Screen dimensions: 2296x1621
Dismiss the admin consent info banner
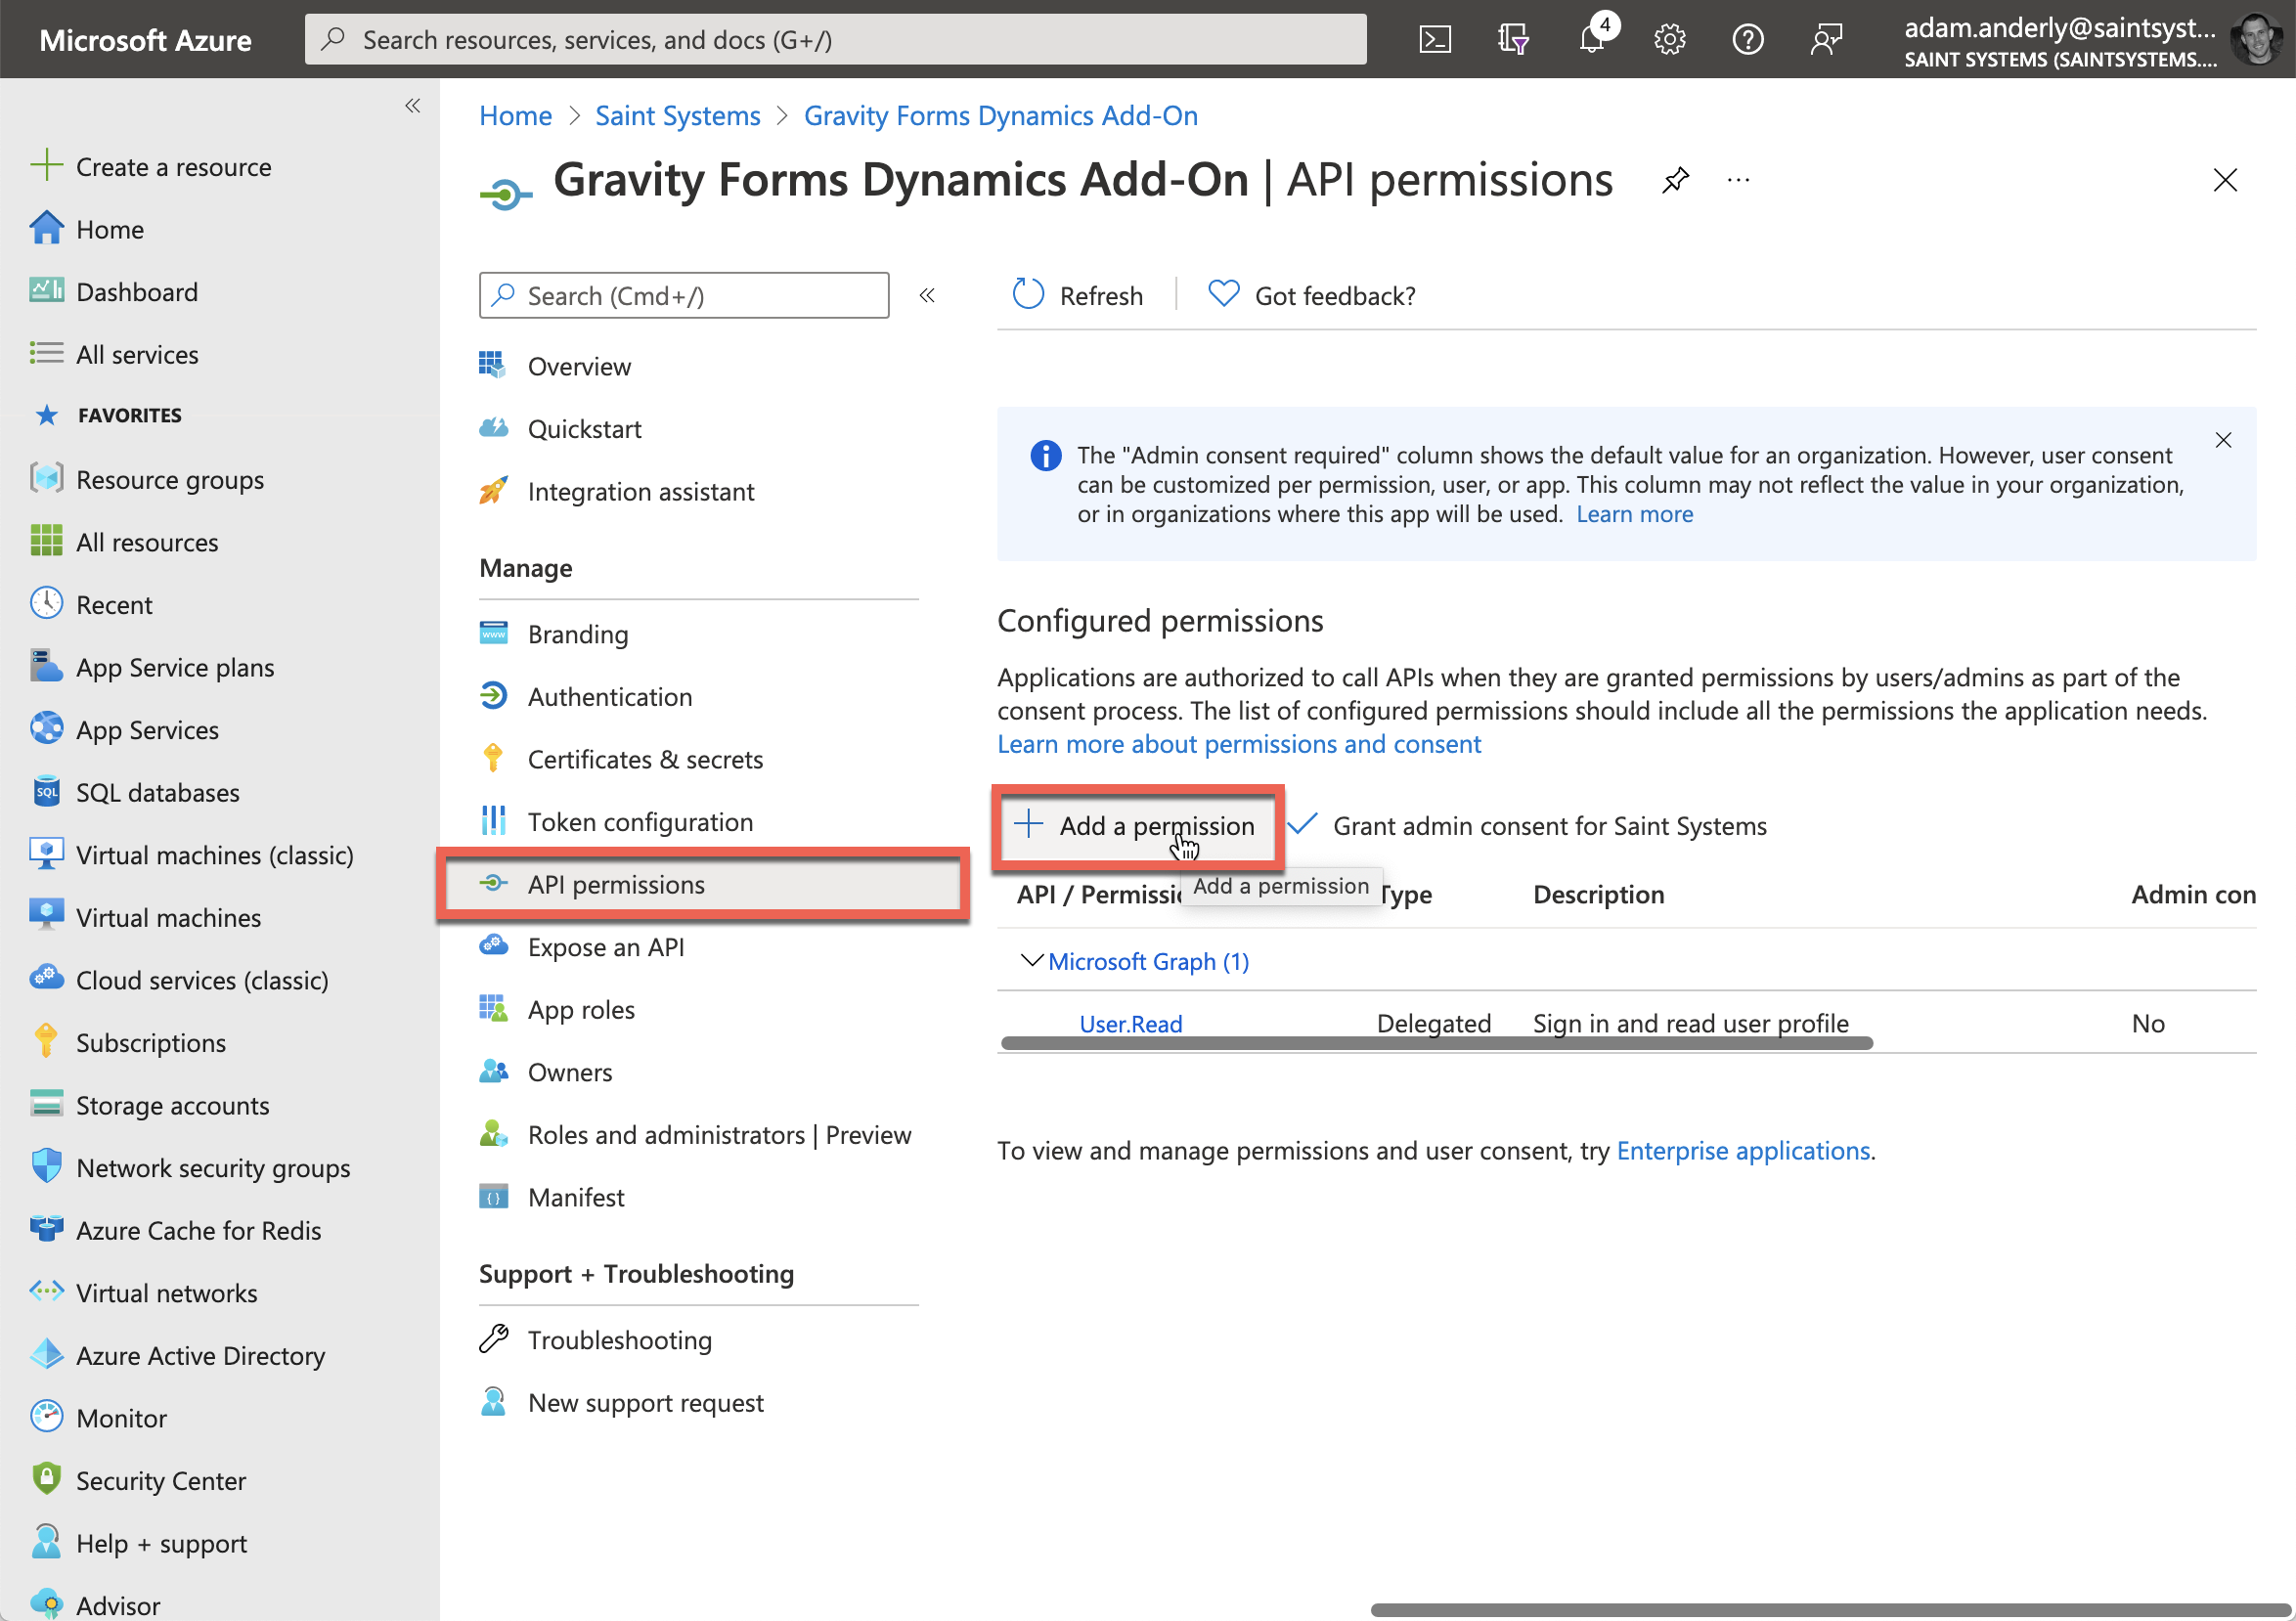click(2223, 440)
